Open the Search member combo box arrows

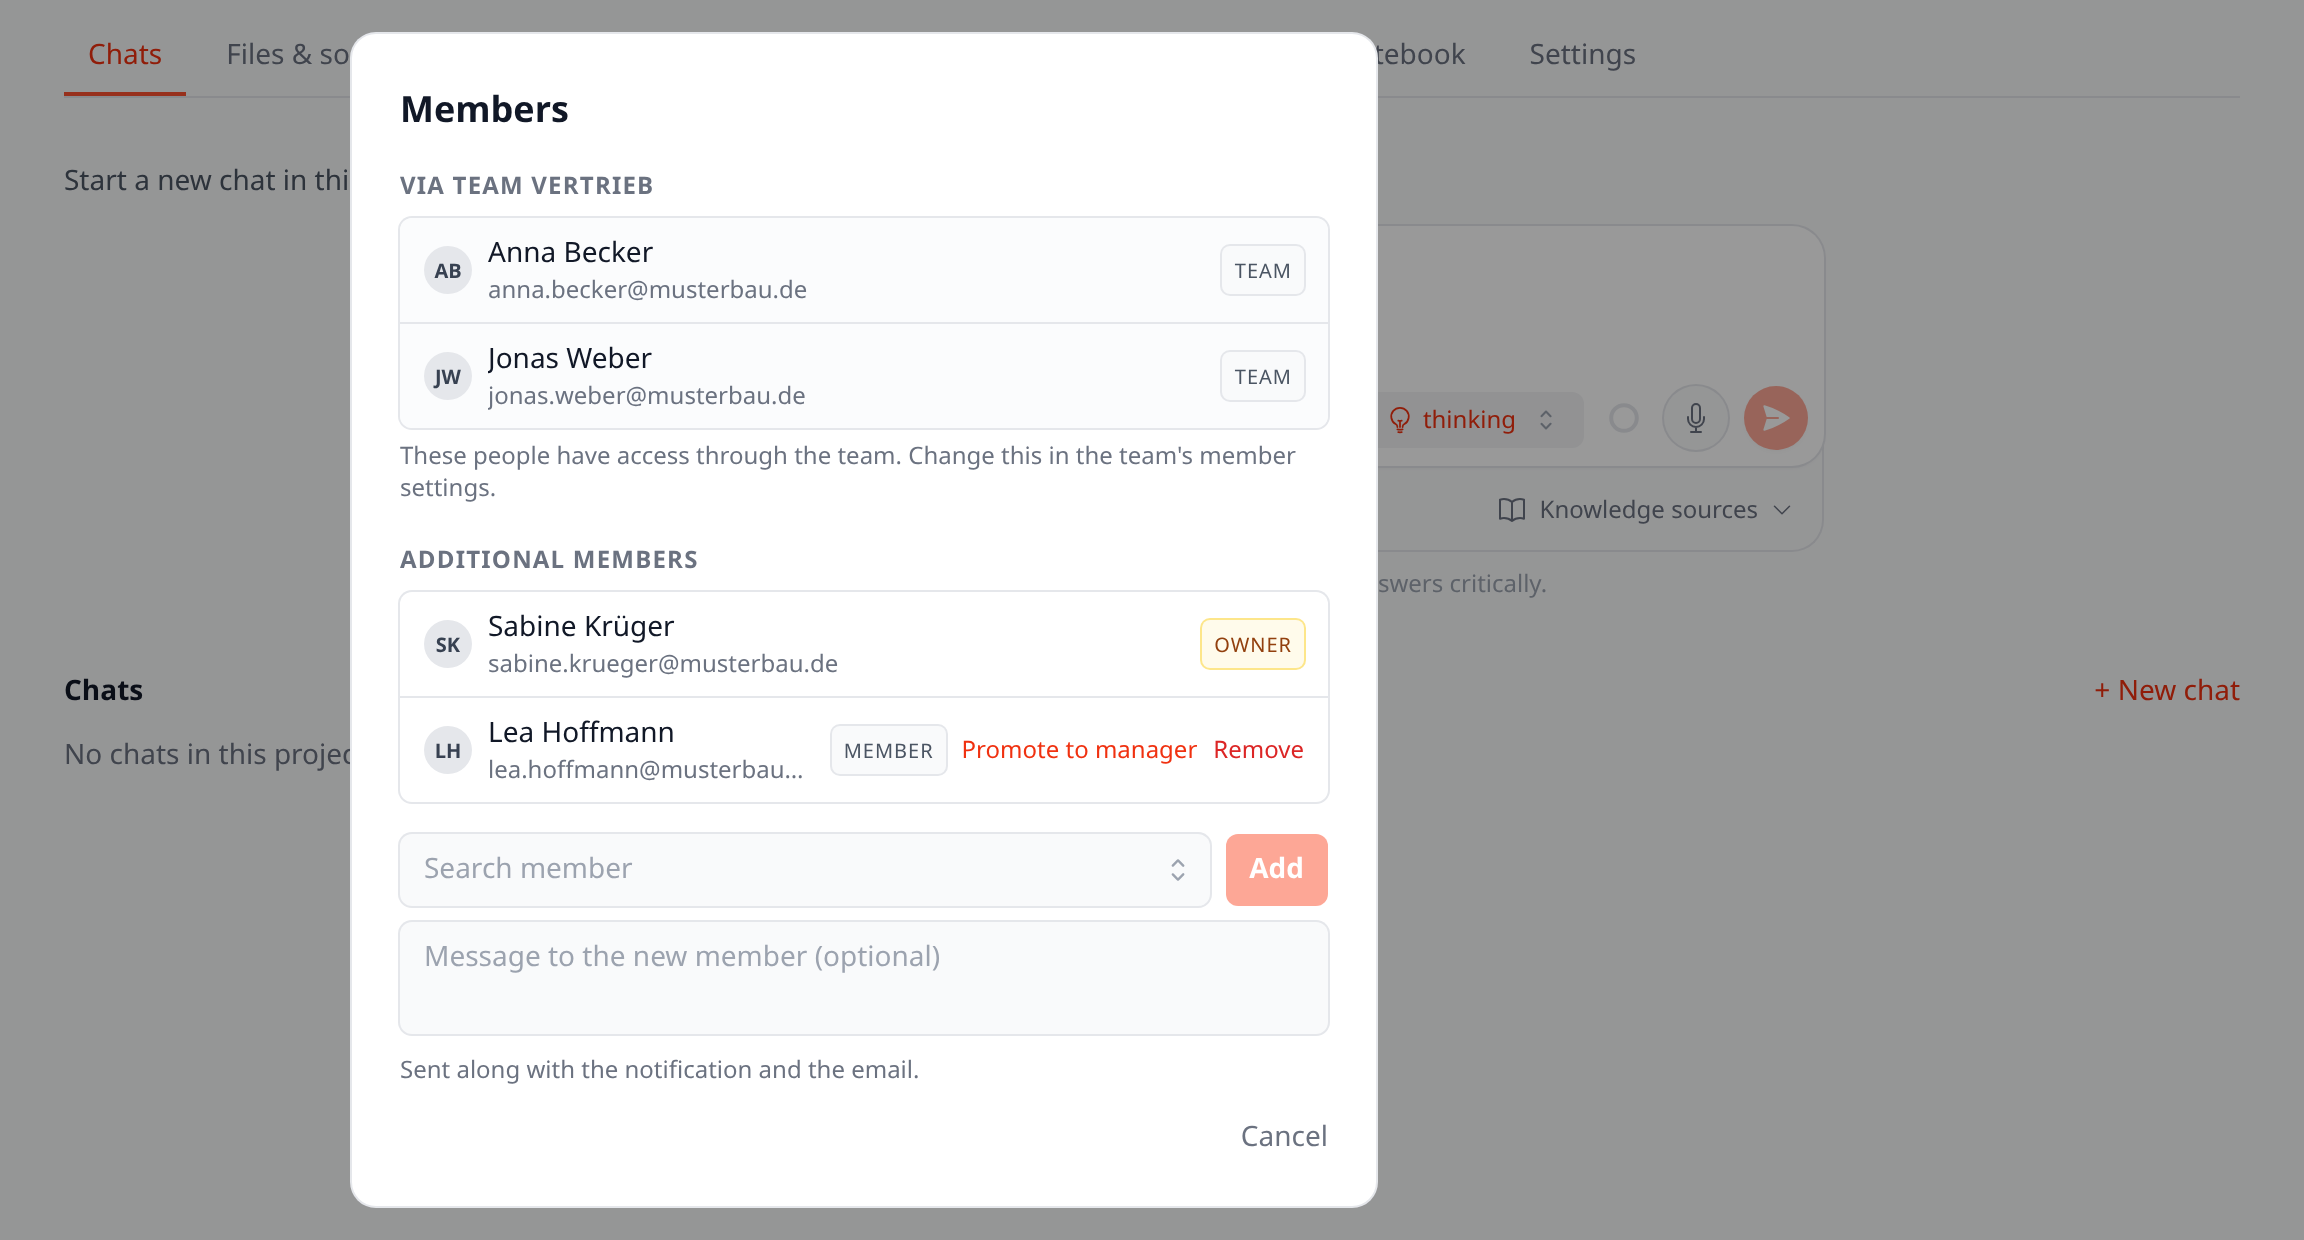pyautogui.click(x=1177, y=870)
